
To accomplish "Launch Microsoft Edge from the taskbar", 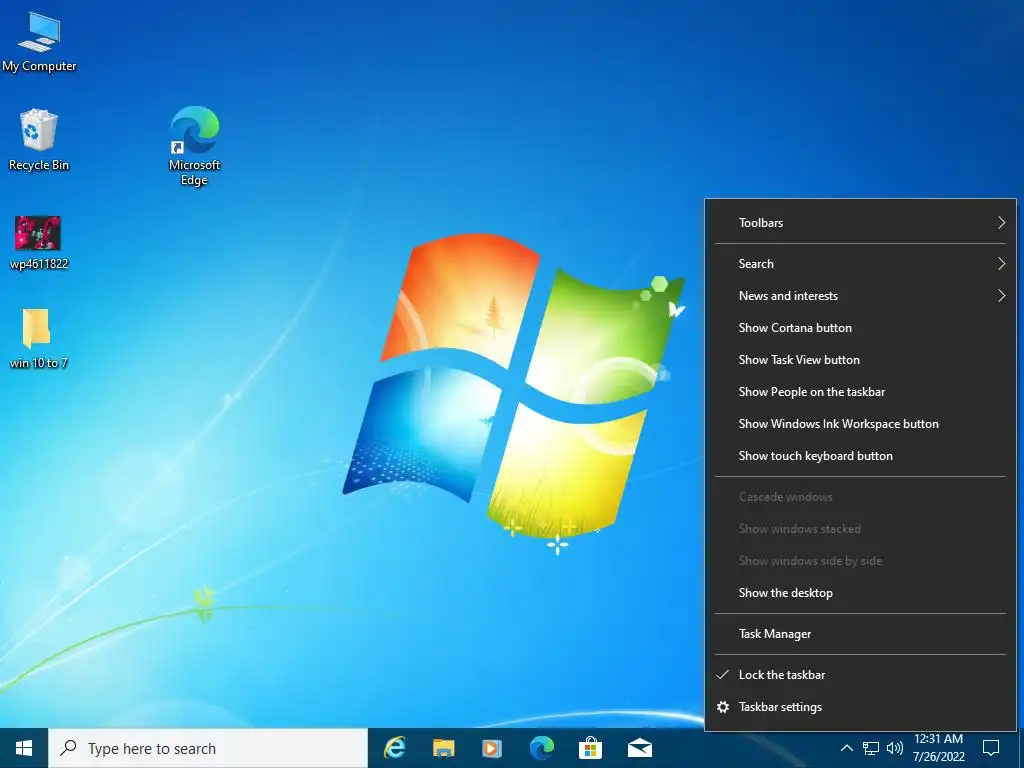I will [x=541, y=748].
